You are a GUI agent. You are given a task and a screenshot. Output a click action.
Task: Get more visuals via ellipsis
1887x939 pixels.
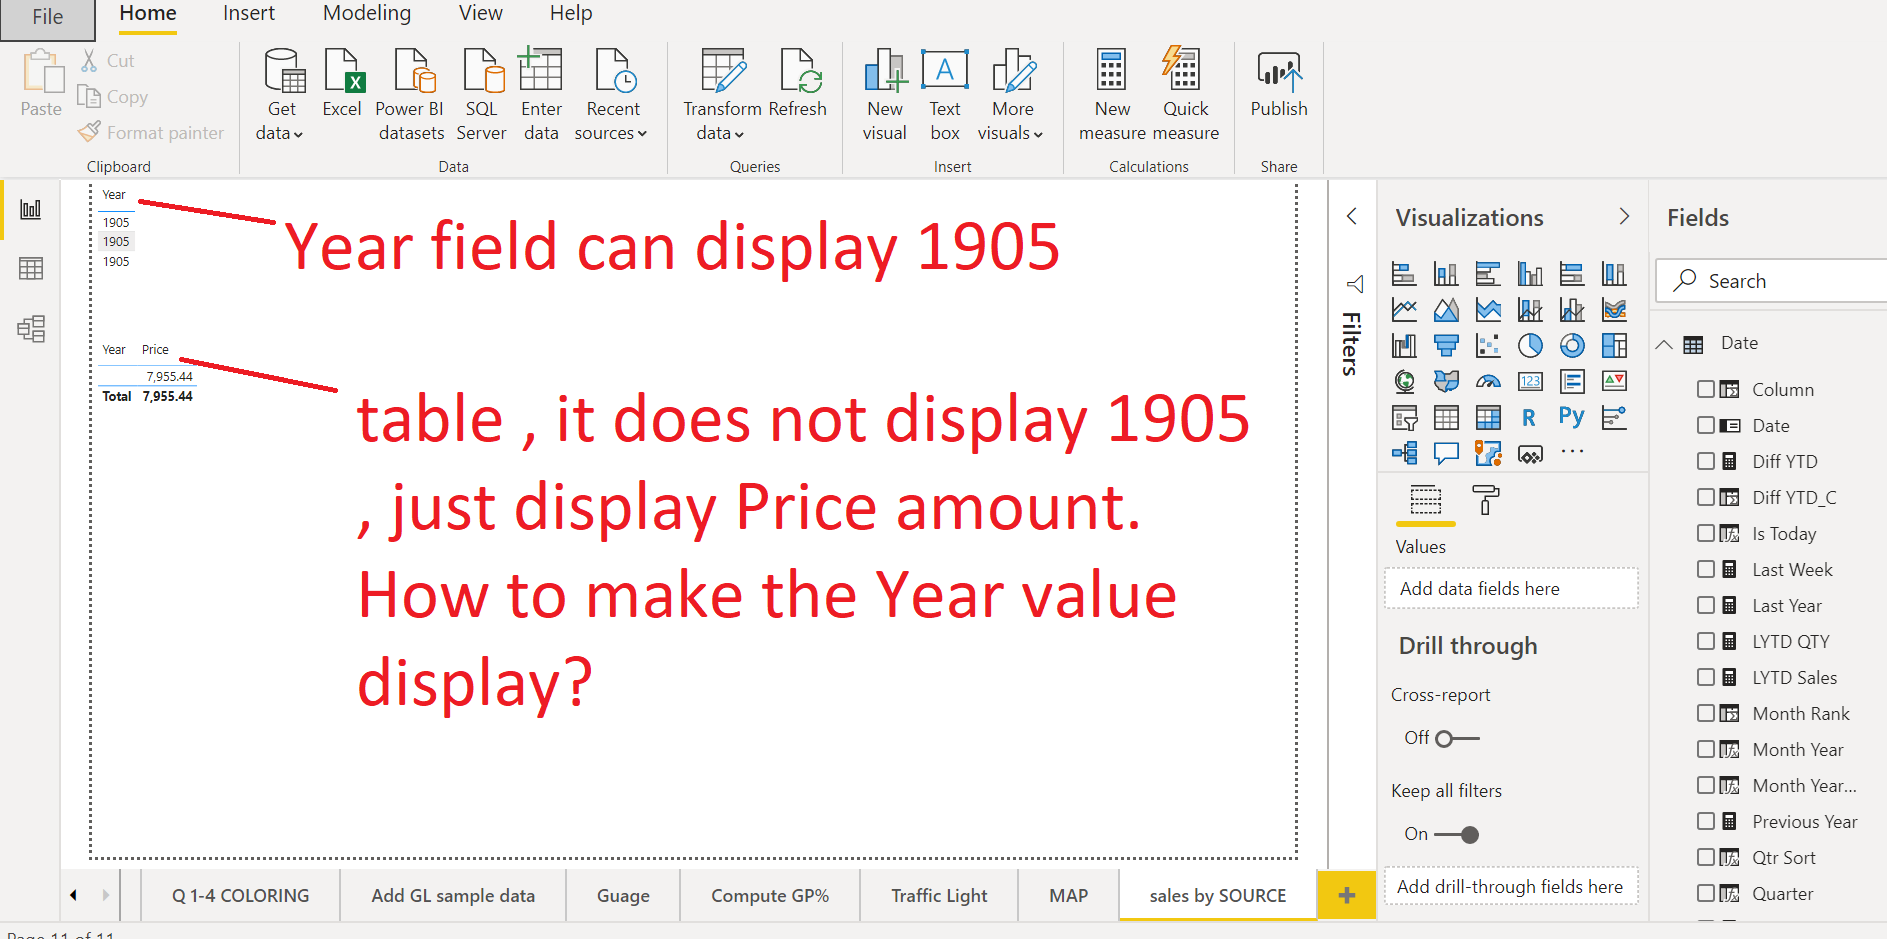coord(1572,452)
